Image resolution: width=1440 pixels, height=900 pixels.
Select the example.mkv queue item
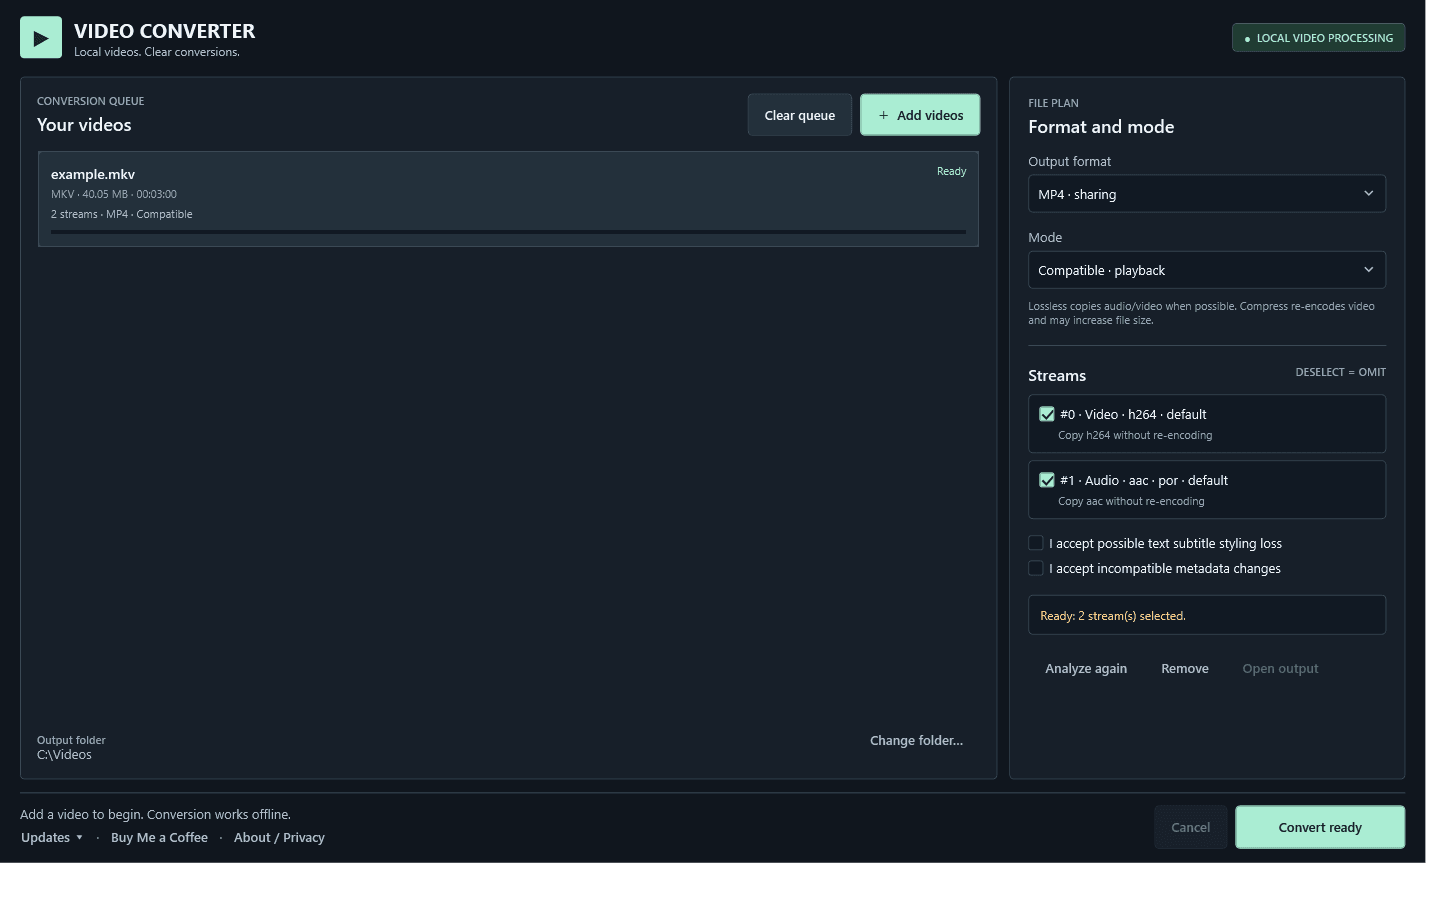pyautogui.click(x=508, y=199)
